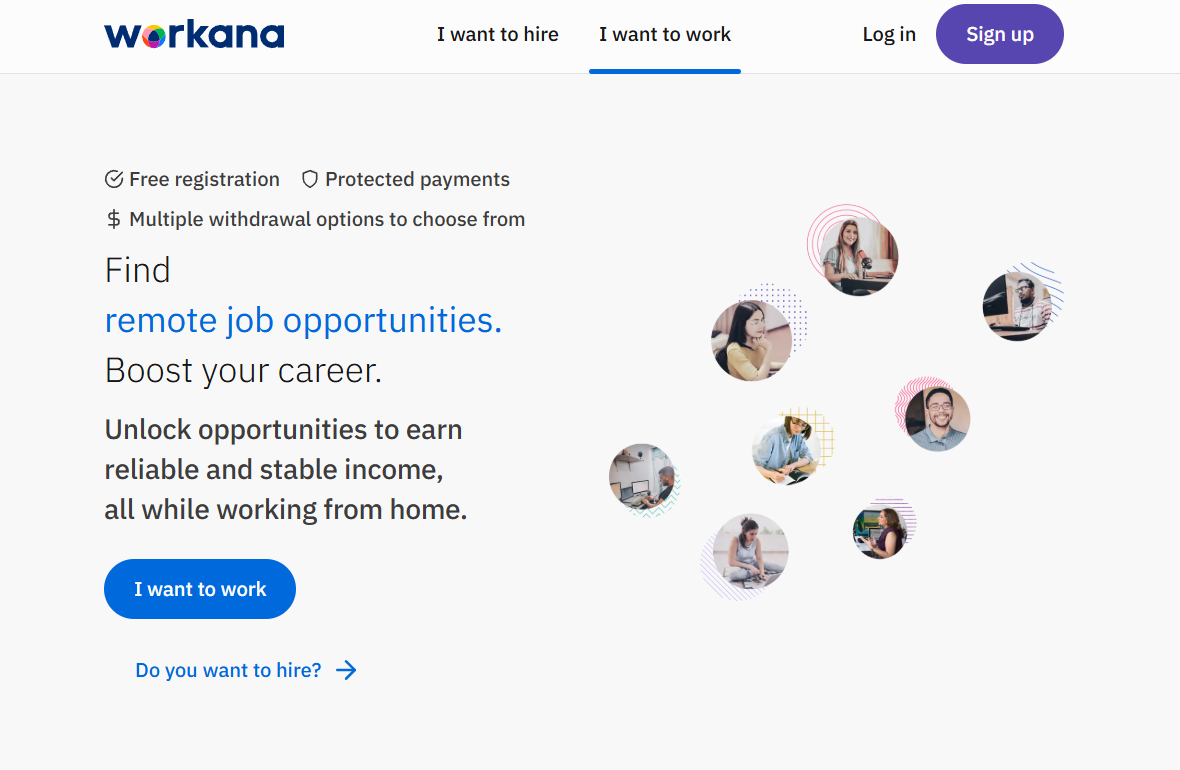Viewport: 1180px width, 770px height.
Task: Open the I want to hire tab
Action: coord(498,35)
